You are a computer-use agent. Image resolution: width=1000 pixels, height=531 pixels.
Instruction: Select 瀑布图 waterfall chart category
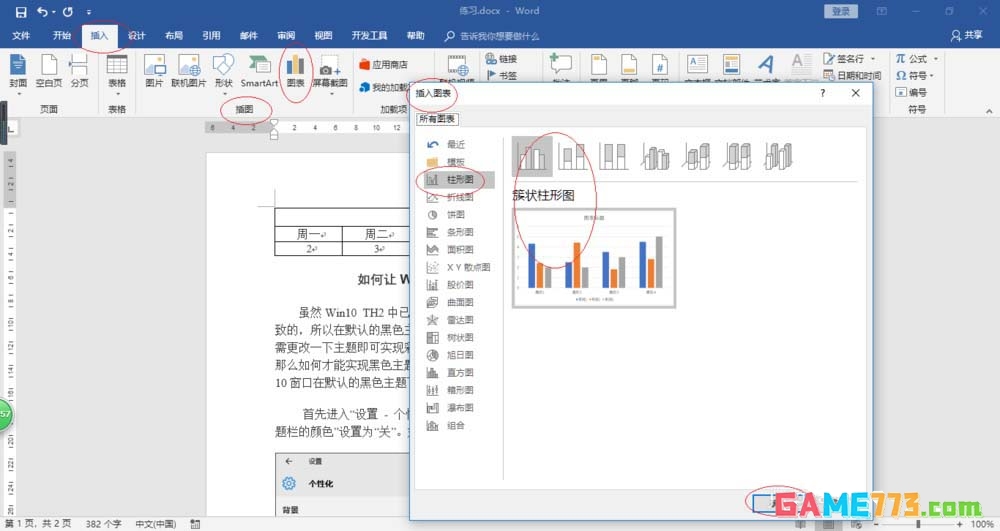(x=460, y=408)
